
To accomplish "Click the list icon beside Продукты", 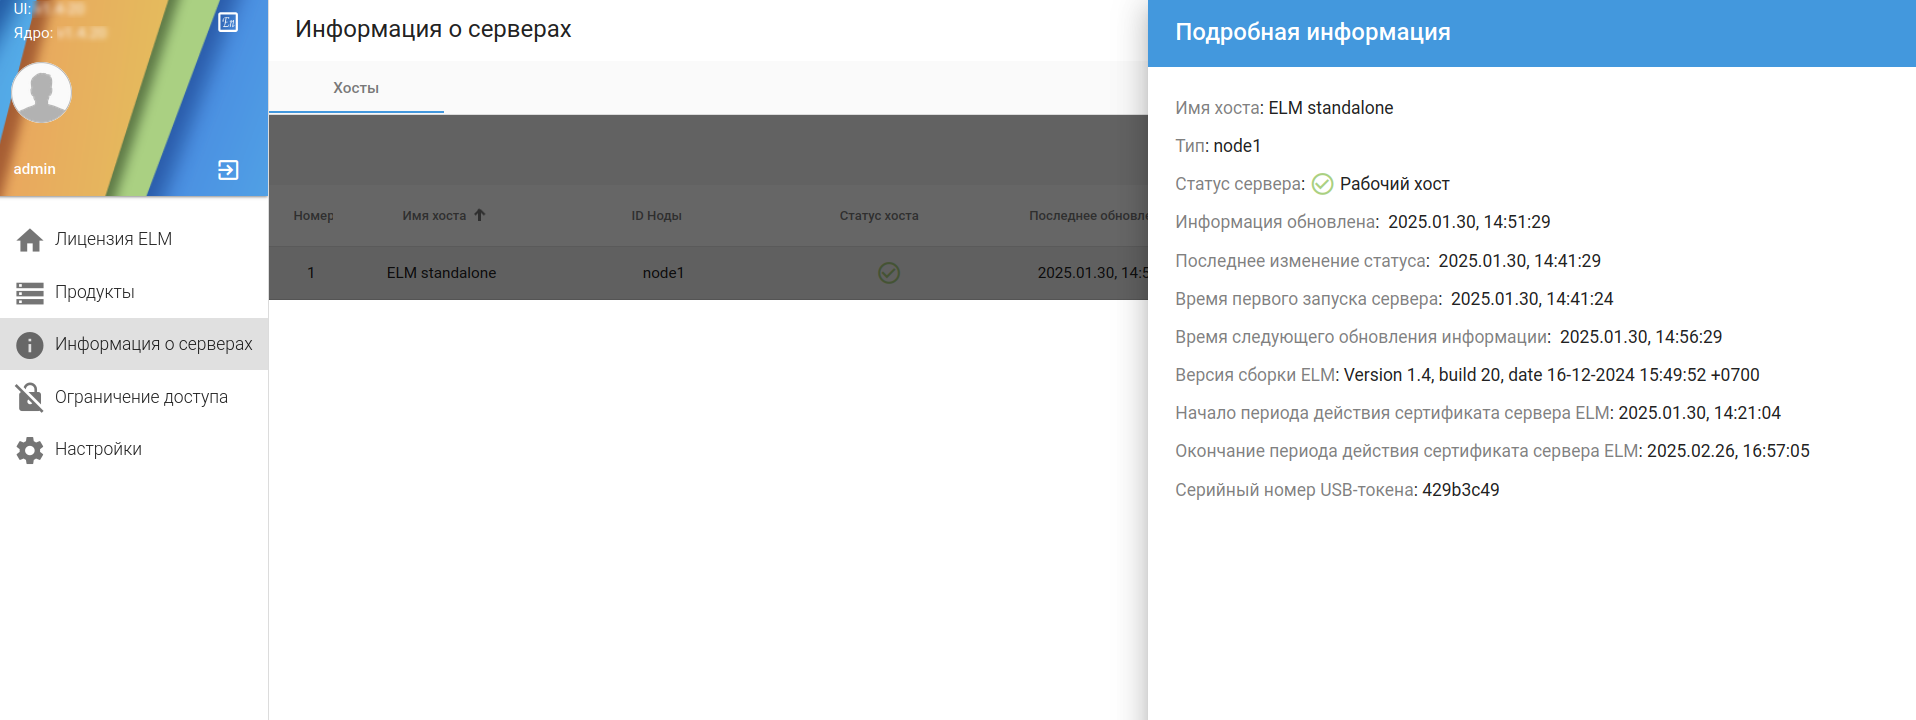I will coord(30,293).
